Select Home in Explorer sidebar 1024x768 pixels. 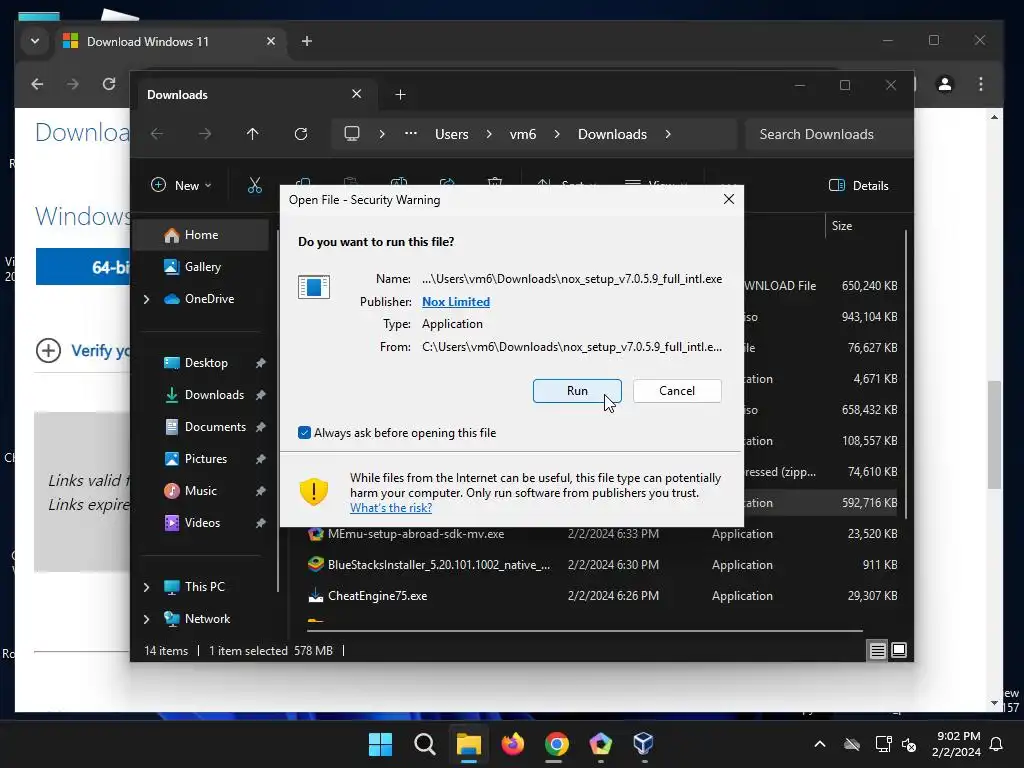200,234
